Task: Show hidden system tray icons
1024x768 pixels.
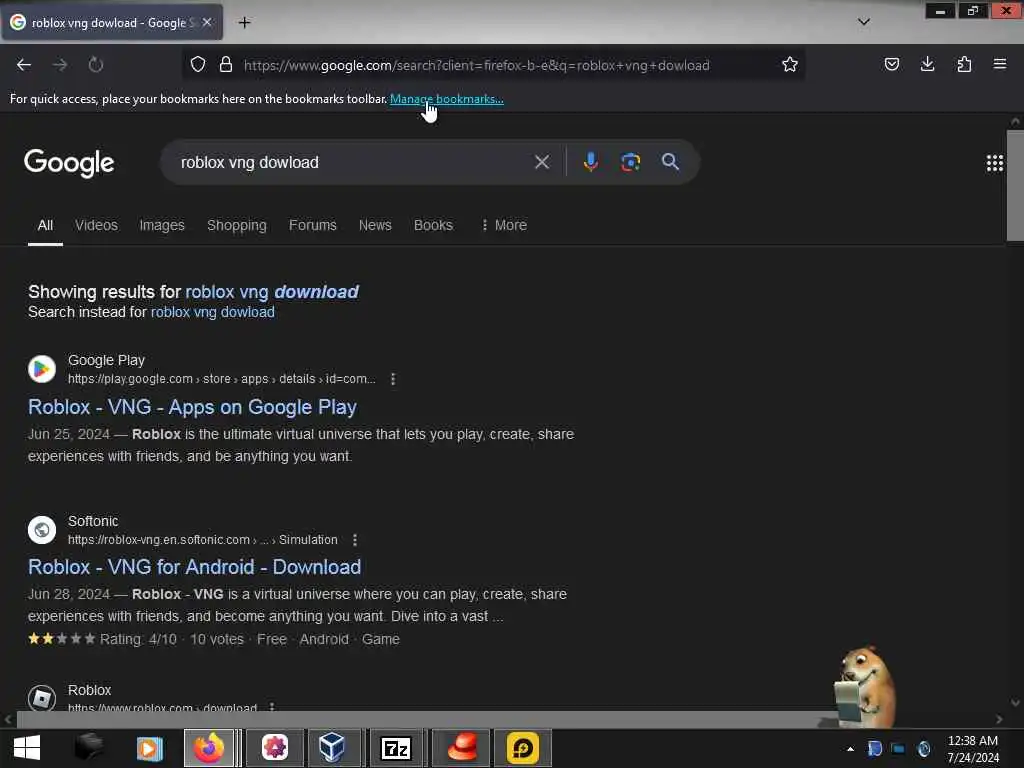Action: pyautogui.click(x=850, y=749)
